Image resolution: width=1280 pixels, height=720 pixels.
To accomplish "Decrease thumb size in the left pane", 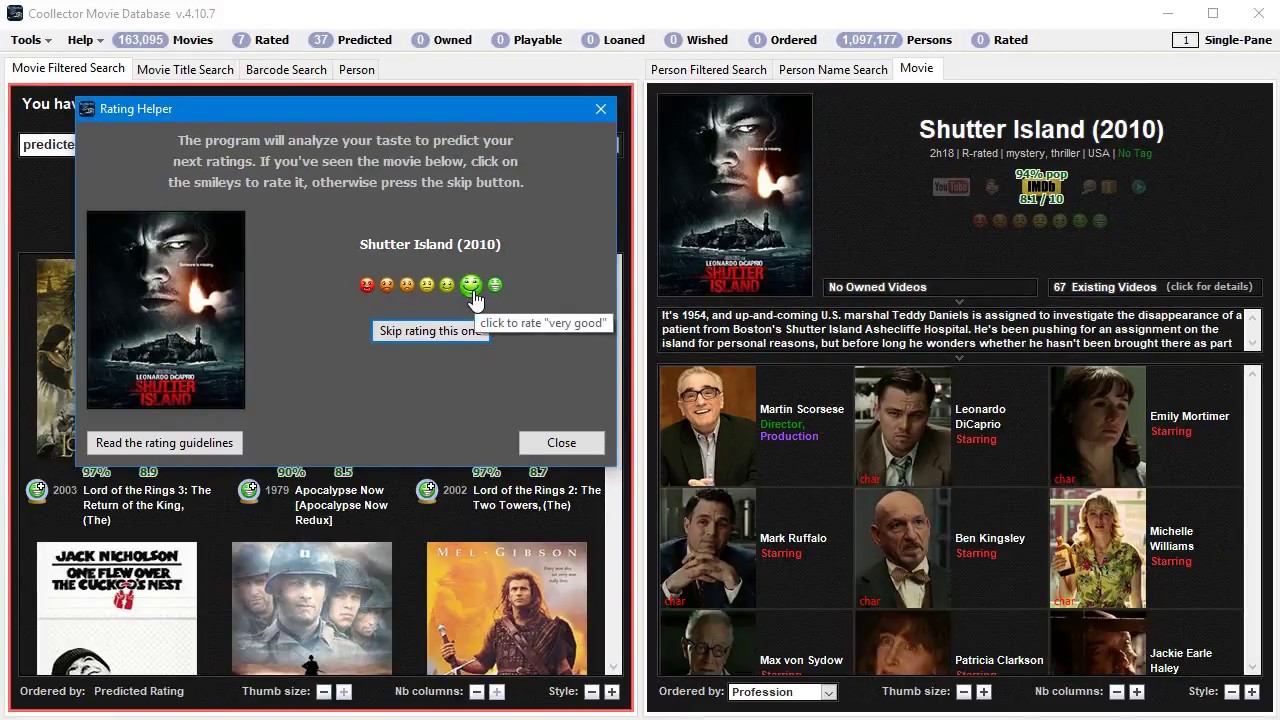I will (x=324, y=692).
